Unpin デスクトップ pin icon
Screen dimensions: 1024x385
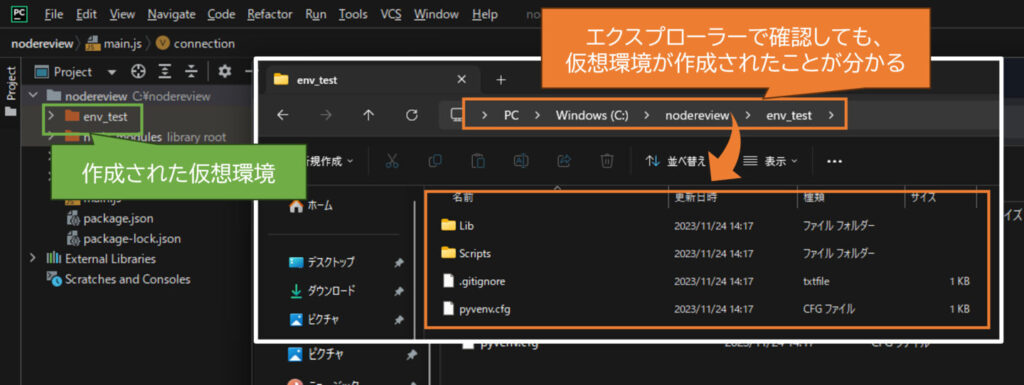pos(398,262)
